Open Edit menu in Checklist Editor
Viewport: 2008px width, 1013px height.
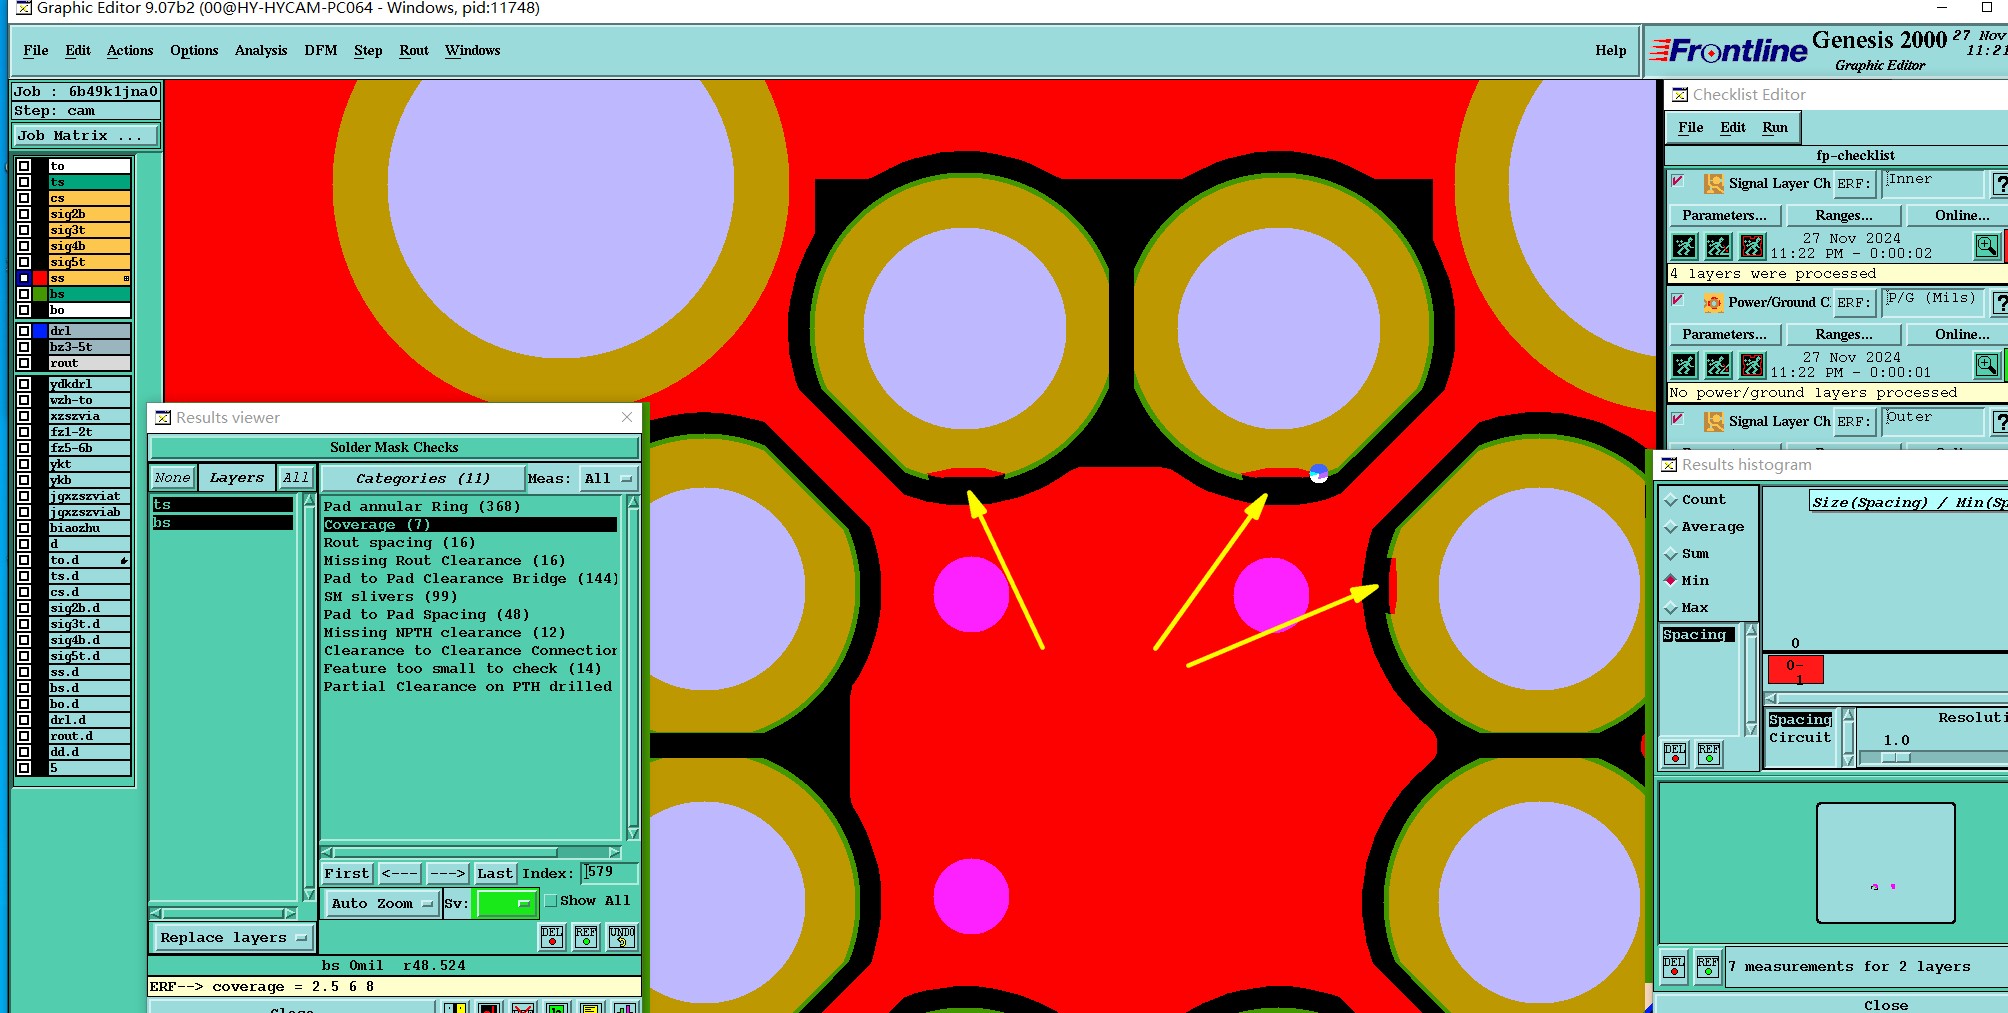1733,128
